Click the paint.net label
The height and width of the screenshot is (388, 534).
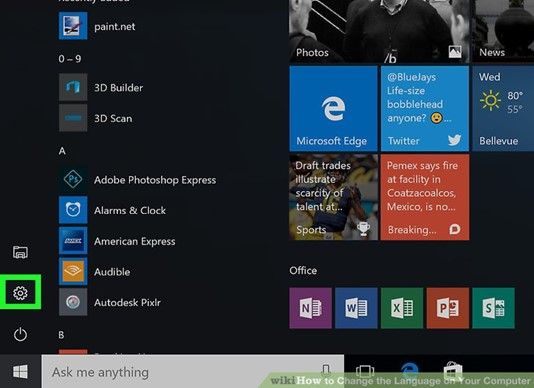[114, 27]
